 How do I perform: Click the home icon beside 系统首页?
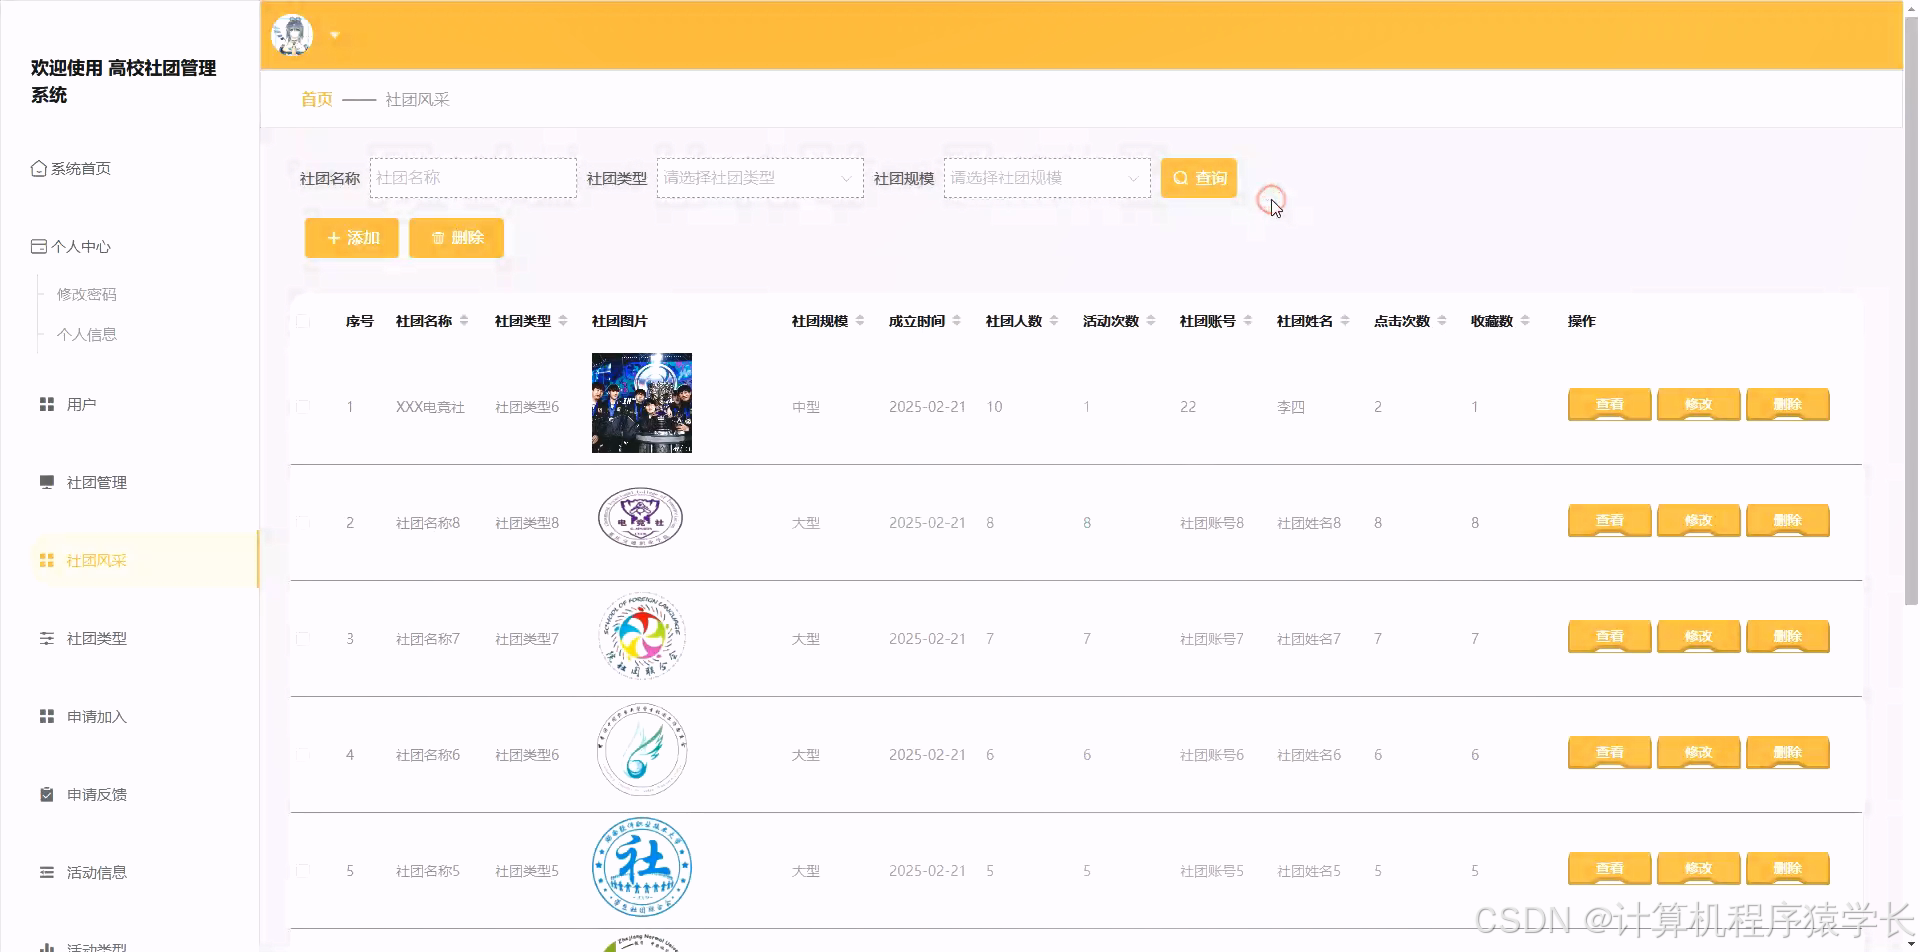39,168
